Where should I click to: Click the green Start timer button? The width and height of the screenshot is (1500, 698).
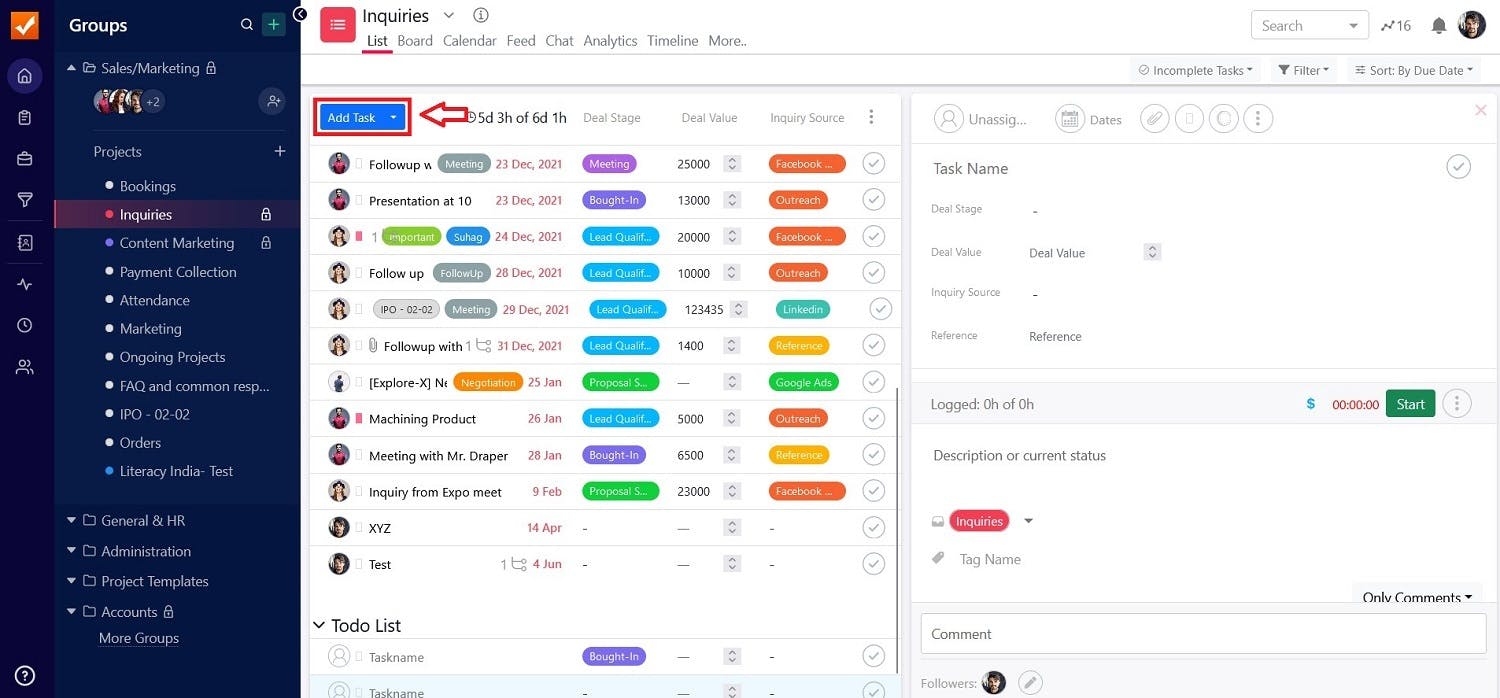click(x=1410, y=404)
